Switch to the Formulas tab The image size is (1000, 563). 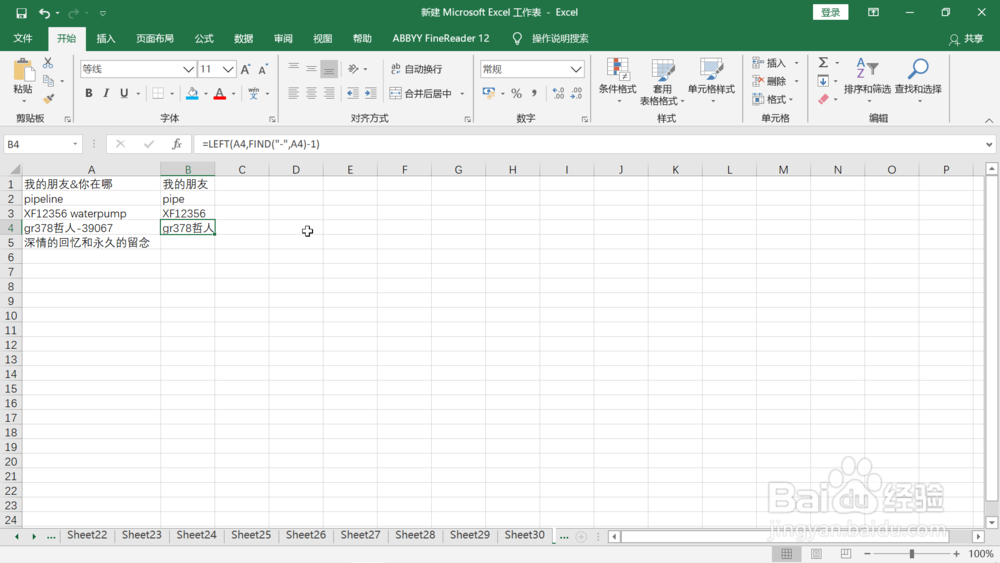(x=204, y=38)
